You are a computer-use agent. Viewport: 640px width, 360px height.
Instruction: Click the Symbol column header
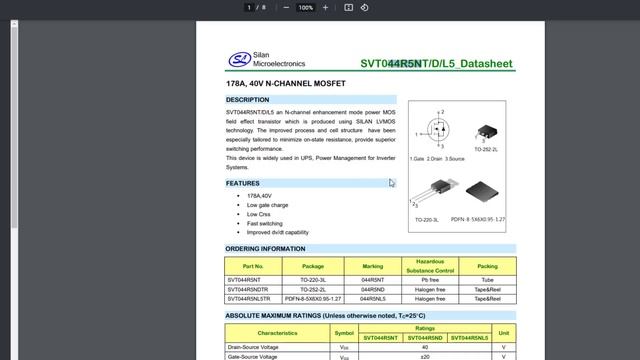344,333
